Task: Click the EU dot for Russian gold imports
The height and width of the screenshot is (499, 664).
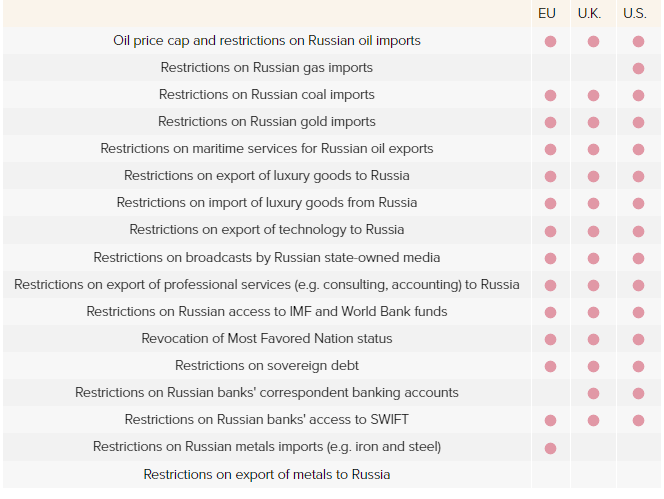Action: [550, 122]
